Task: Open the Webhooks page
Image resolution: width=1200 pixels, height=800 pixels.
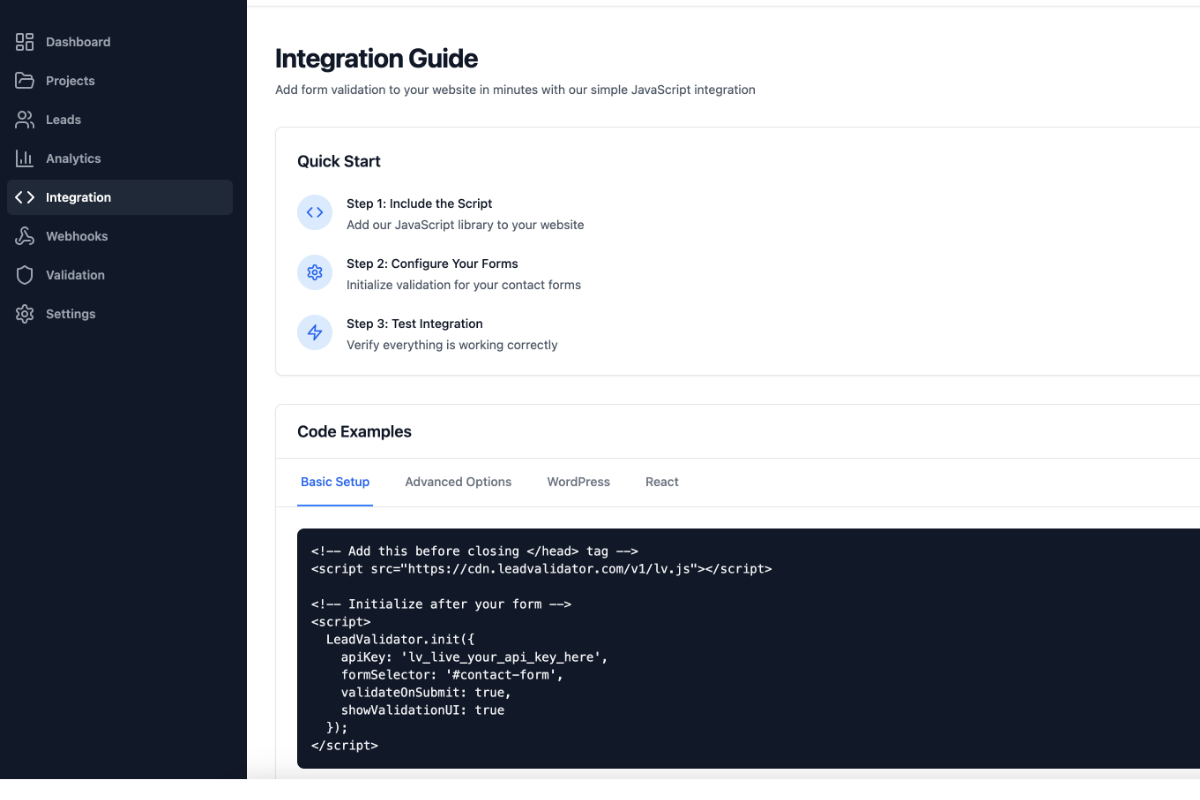Action: pos(120,237)
